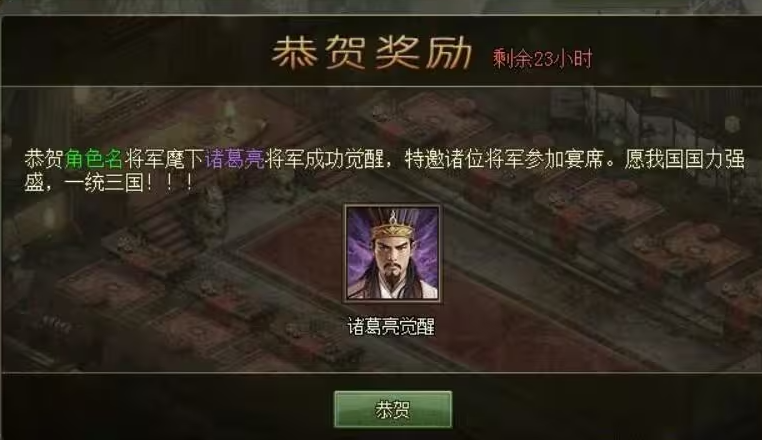The width and height of the screenshot is (762, 440).
Task: Click the stone staircase in the background
Action: (x=165, y=233)
